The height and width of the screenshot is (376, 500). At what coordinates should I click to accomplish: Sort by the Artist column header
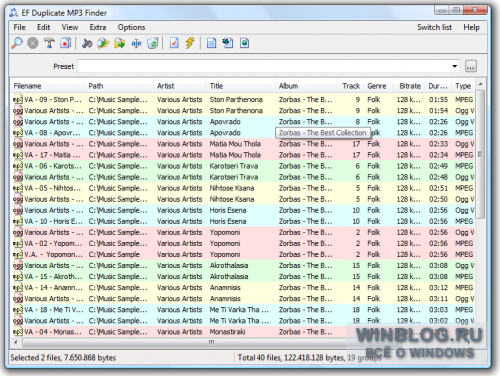coord(180,86)
